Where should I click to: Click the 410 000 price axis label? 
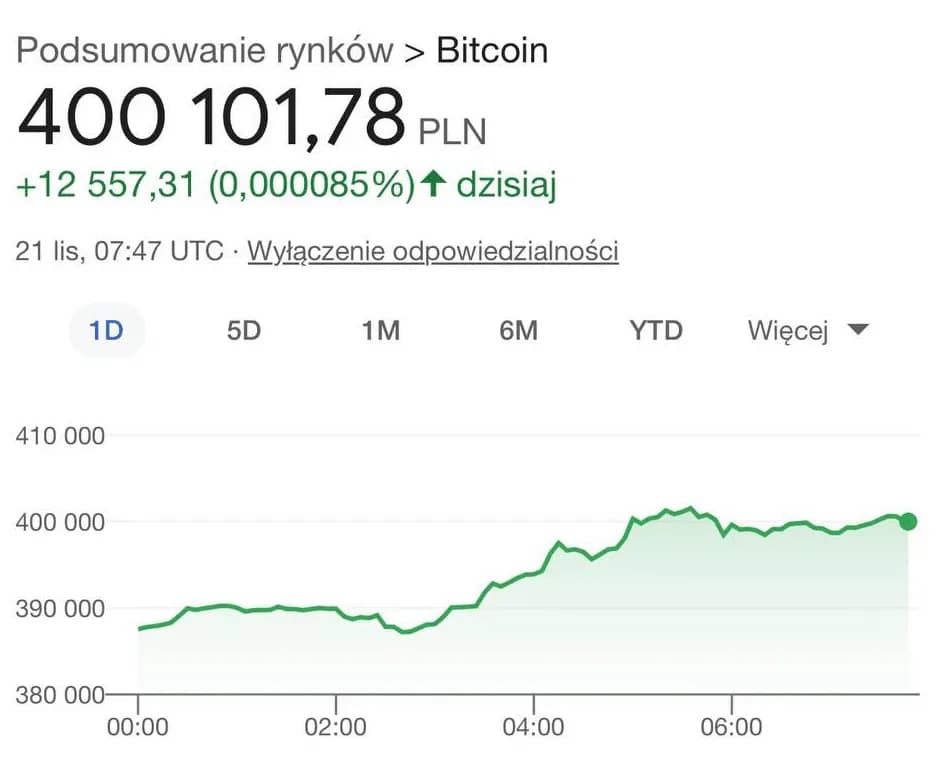[61, 436]
